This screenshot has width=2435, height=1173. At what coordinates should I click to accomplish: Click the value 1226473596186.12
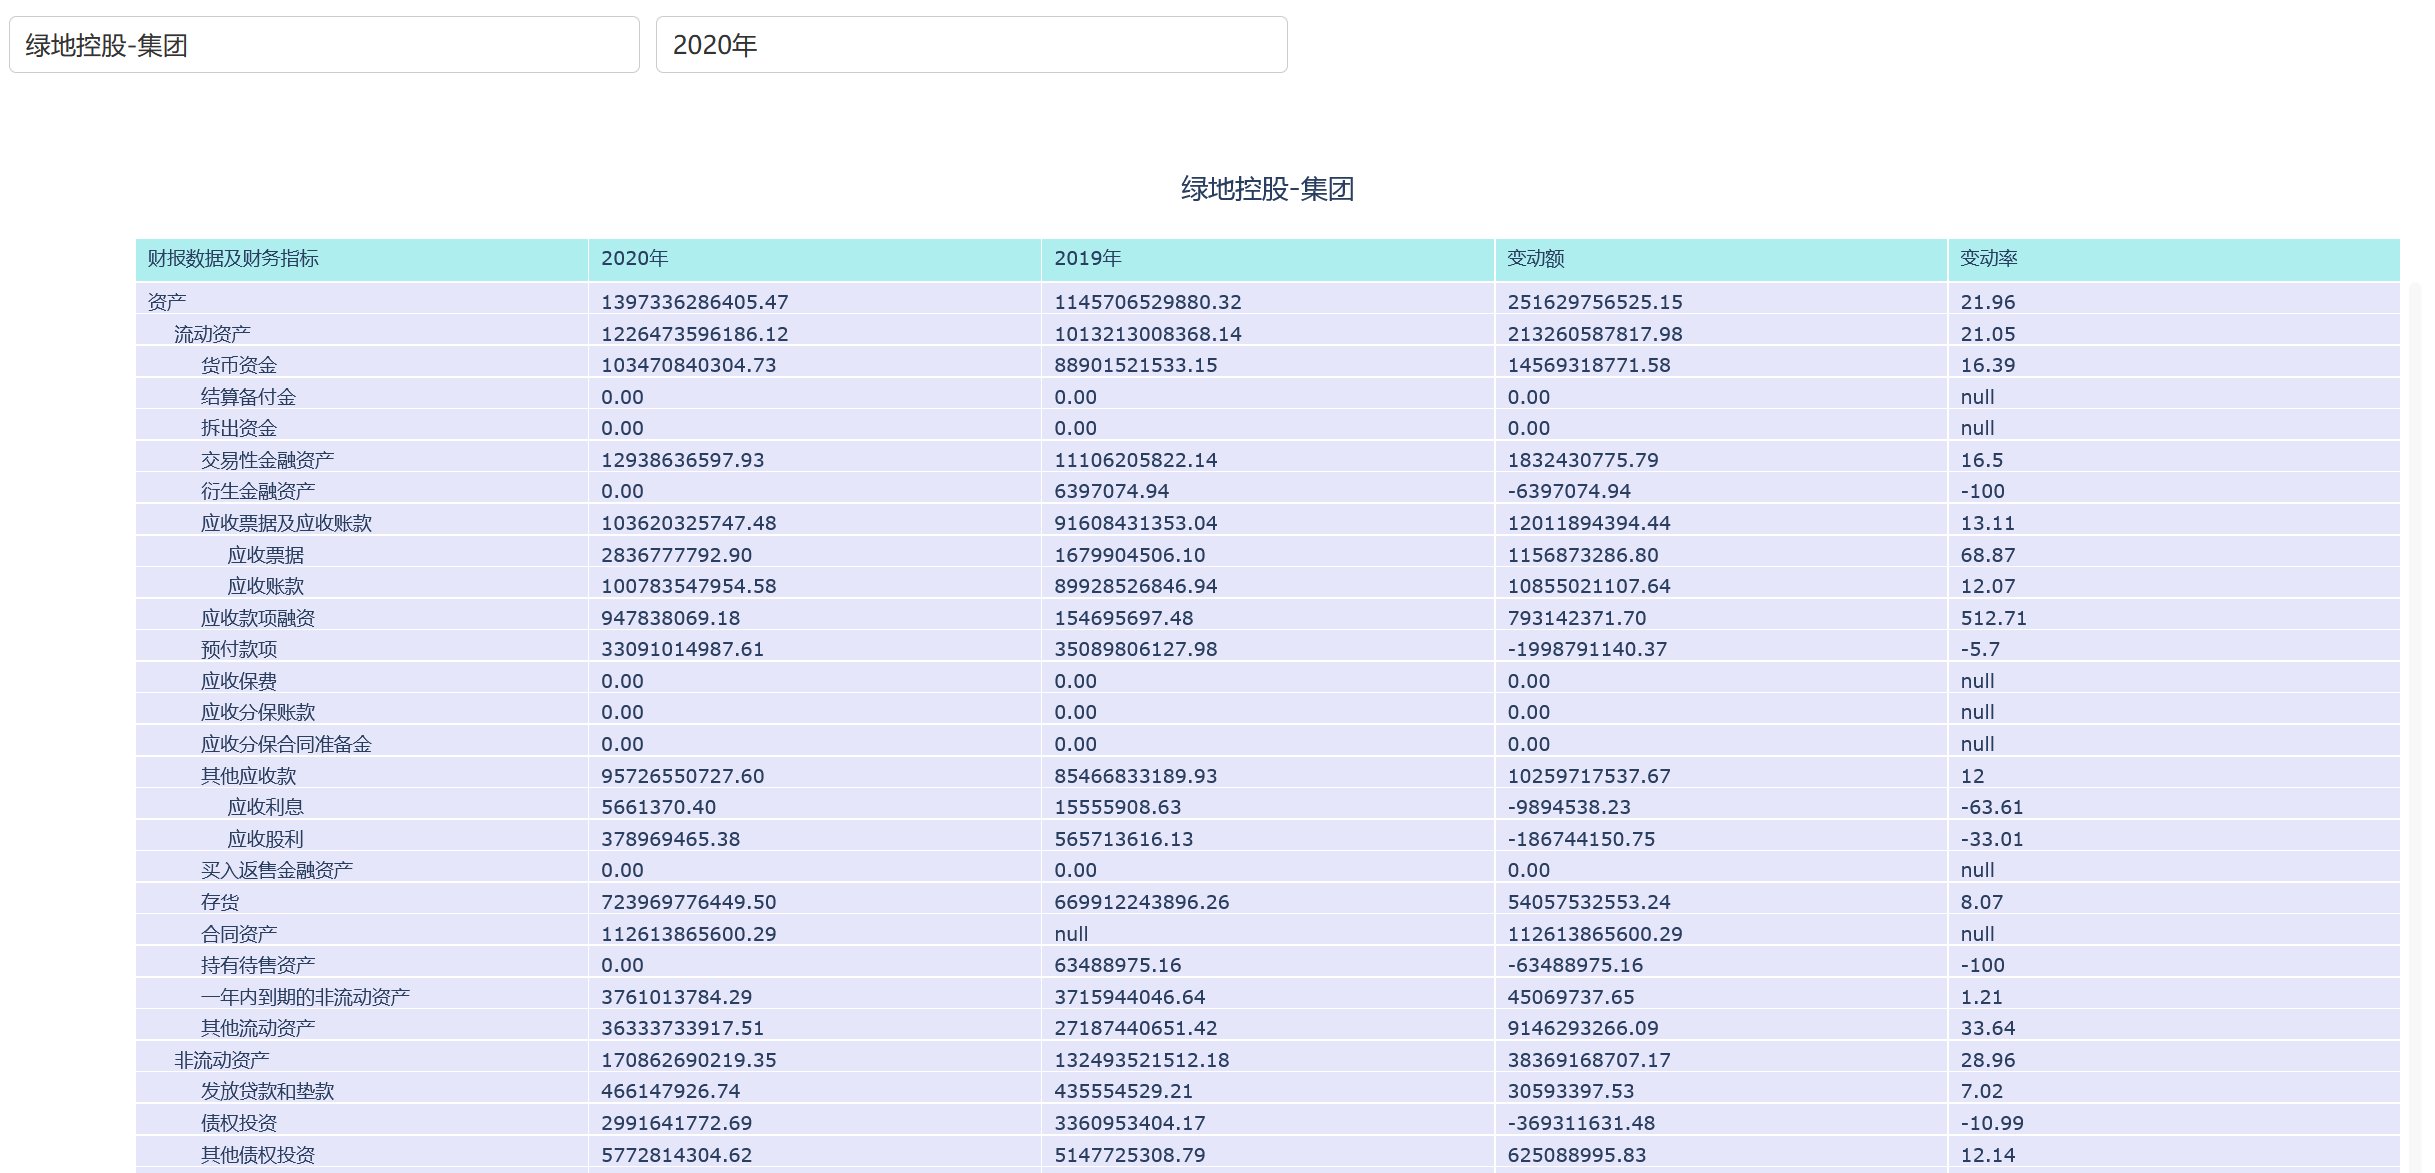[694, 334]
